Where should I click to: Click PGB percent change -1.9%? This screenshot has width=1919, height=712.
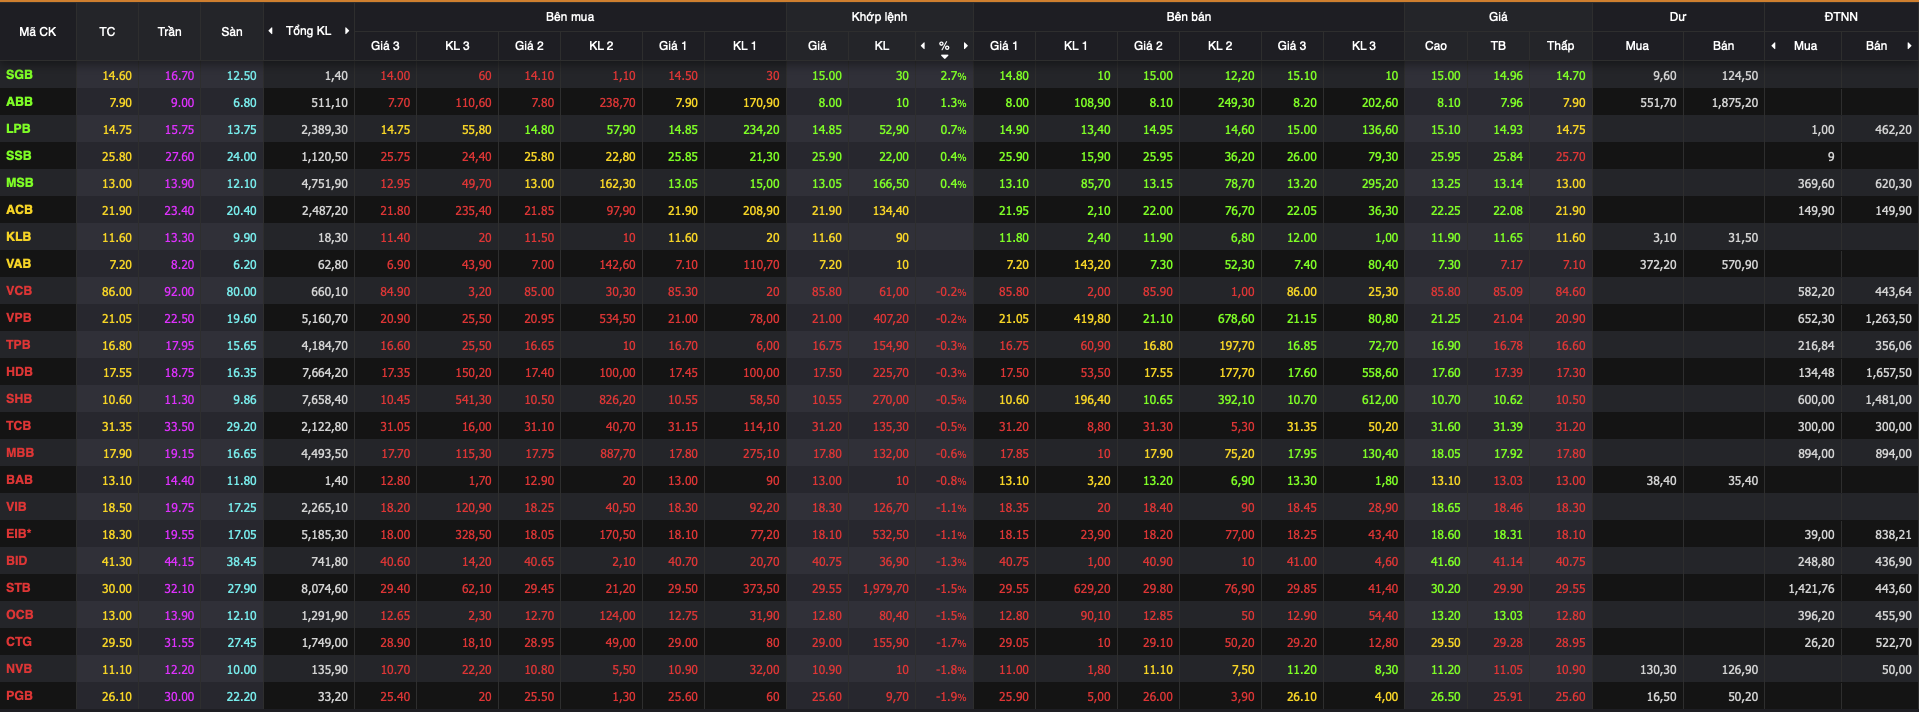click(951, 697)
